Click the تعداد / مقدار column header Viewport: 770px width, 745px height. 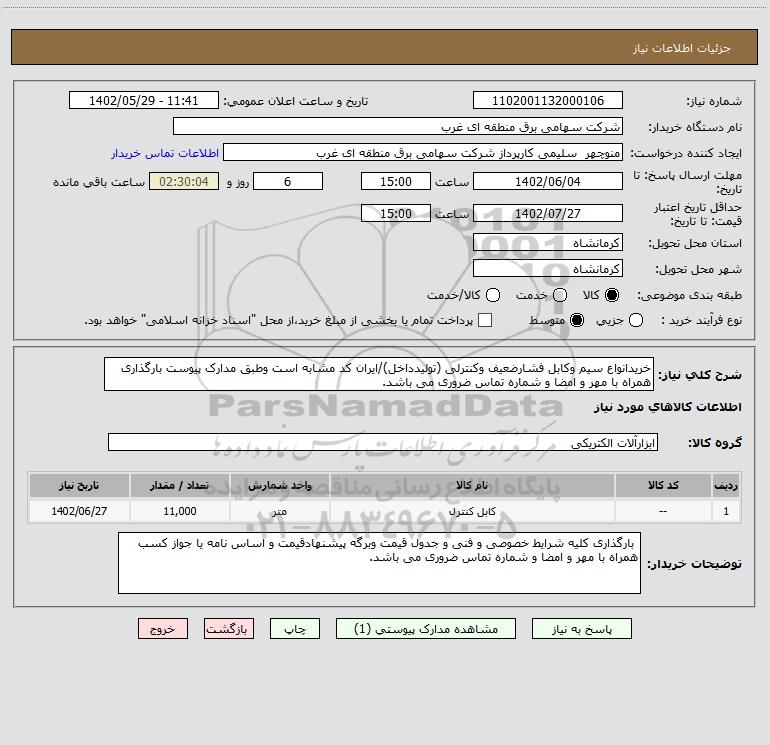[x=179, y=485]
